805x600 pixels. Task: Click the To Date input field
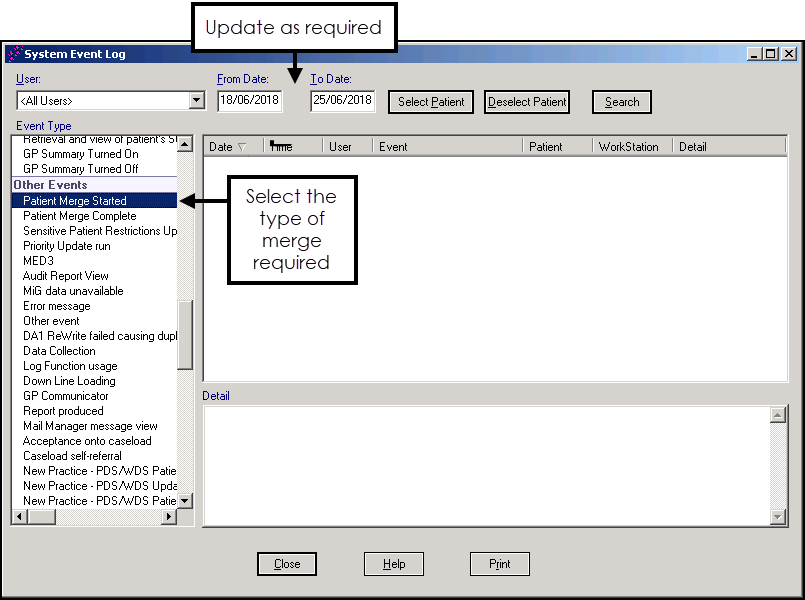pyautogui.click(x=342, y=101)
